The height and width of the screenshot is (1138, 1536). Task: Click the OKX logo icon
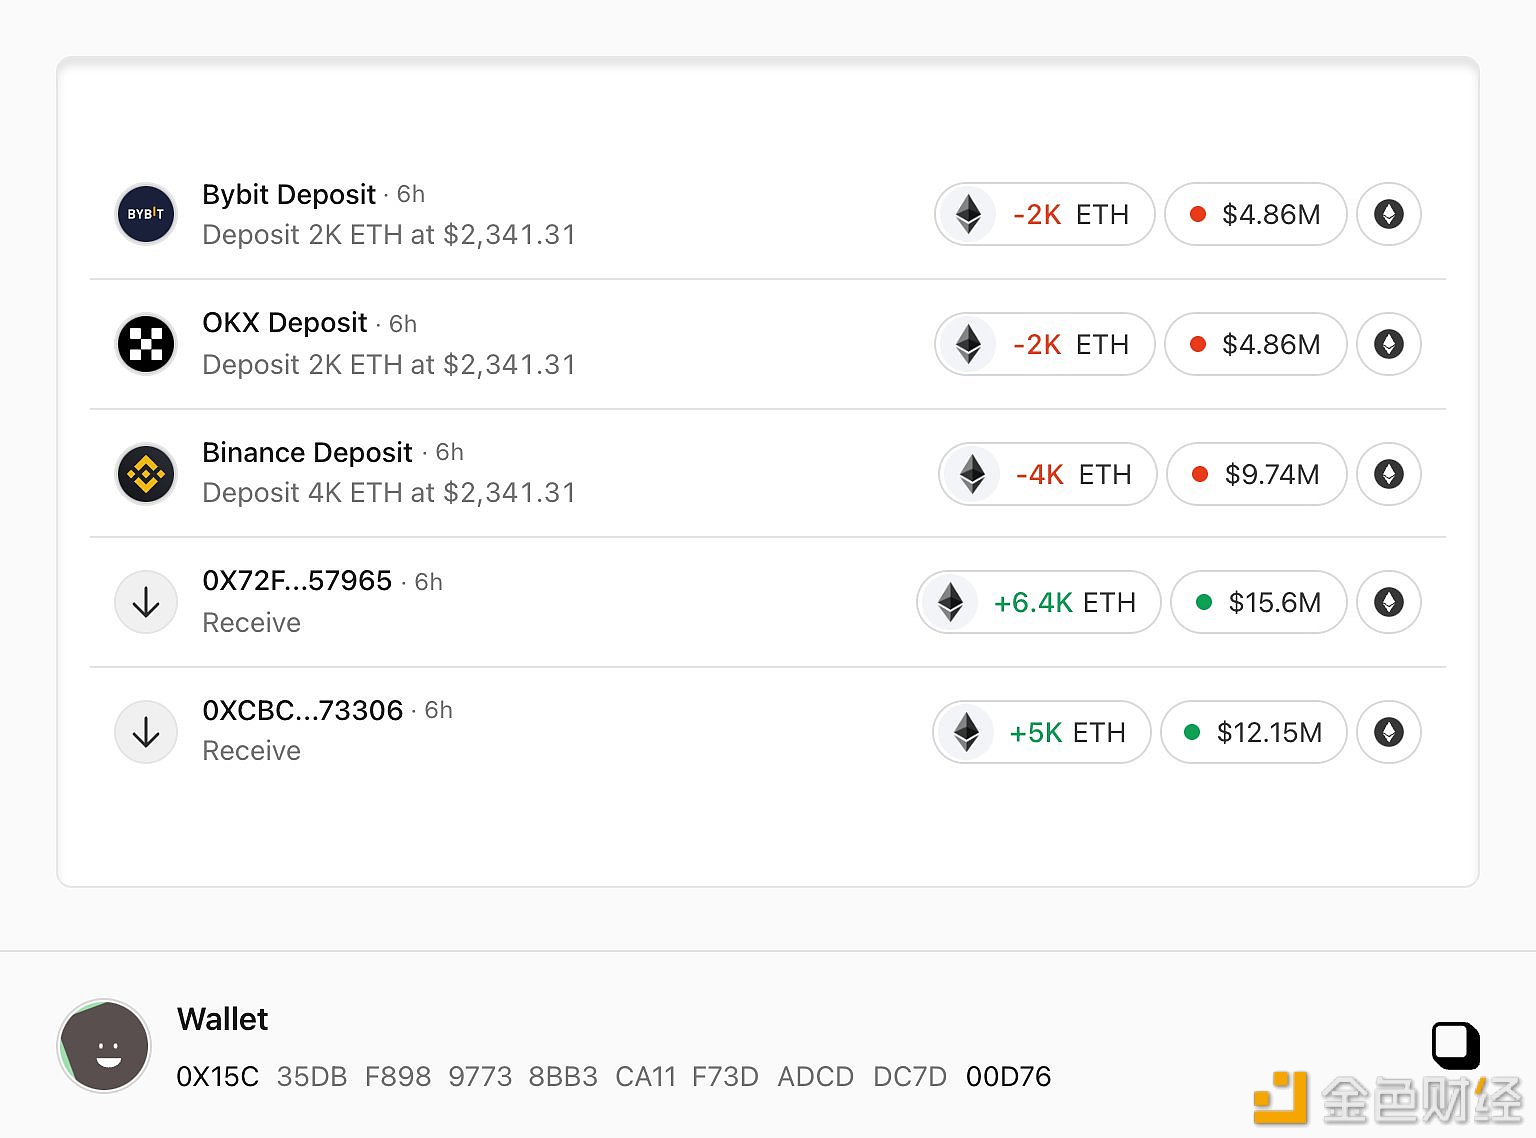[146, 344]
